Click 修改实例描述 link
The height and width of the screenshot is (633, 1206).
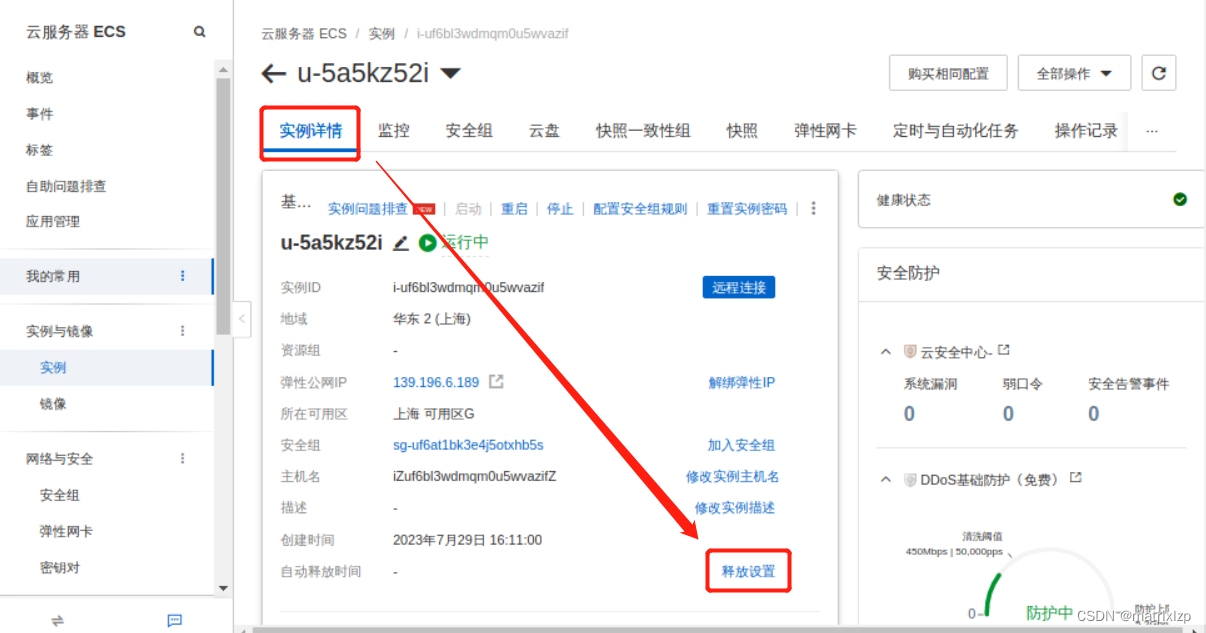pyautogui.click(x=735, y=508)
